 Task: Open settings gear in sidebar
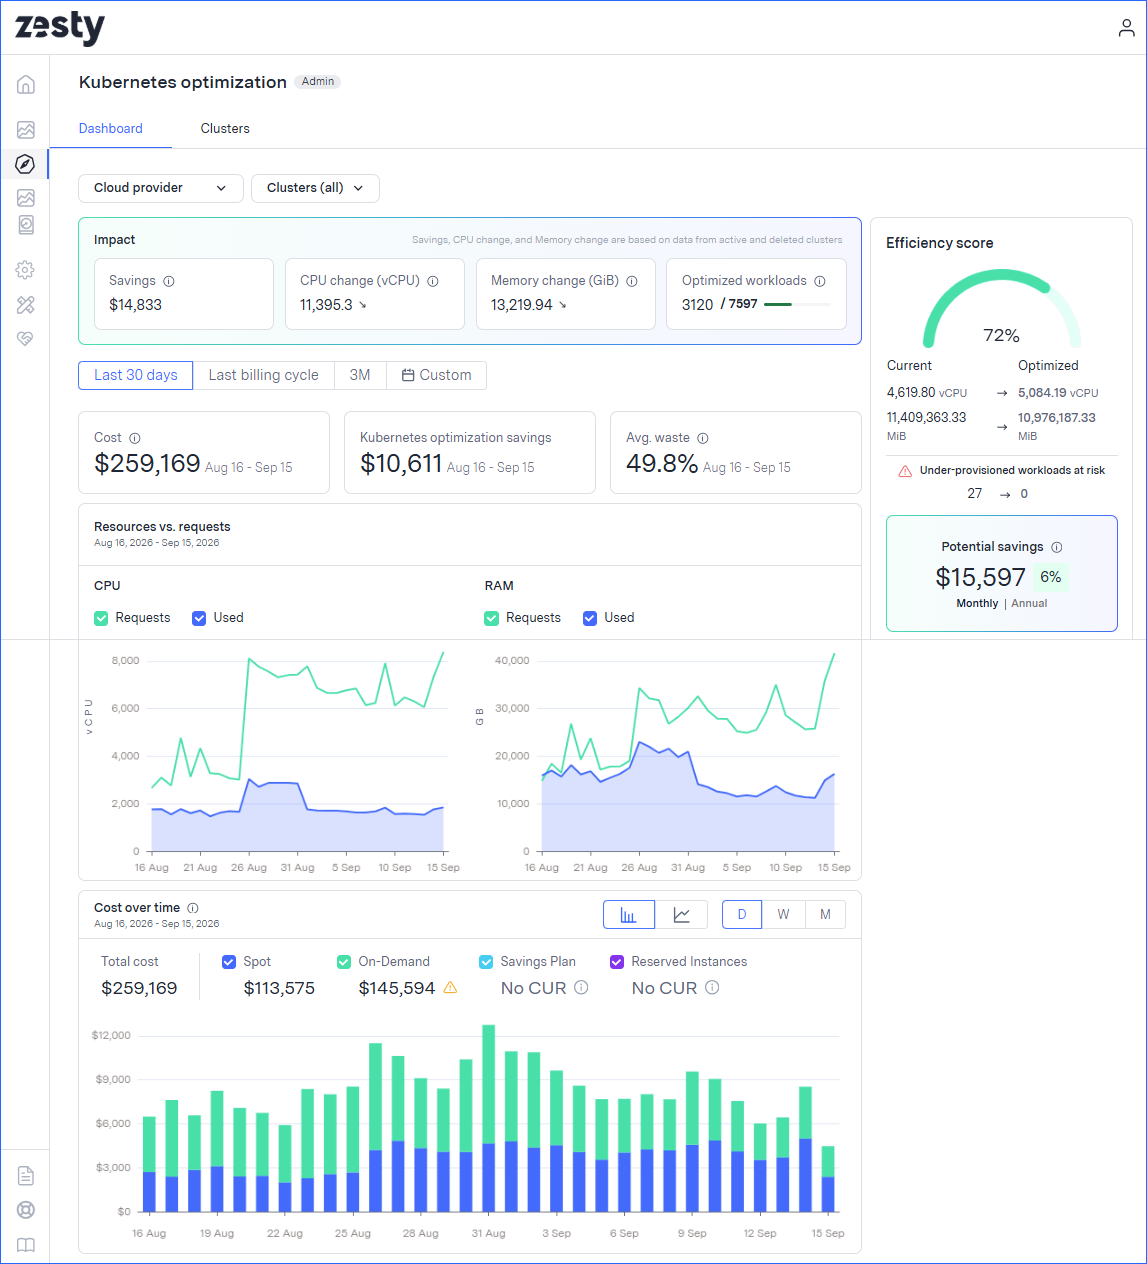point(26,270)
